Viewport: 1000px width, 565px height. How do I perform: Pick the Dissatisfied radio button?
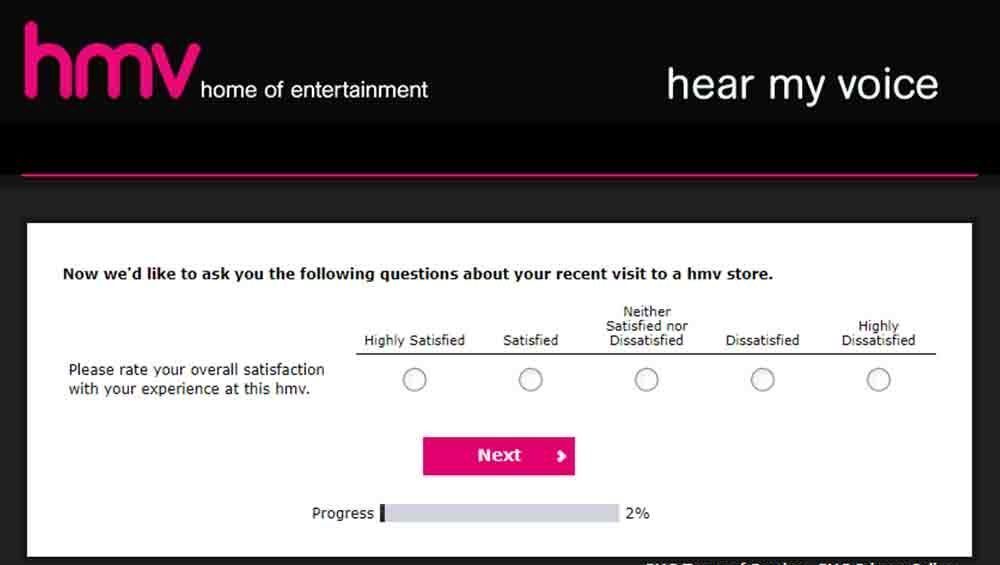click(763, 380)
